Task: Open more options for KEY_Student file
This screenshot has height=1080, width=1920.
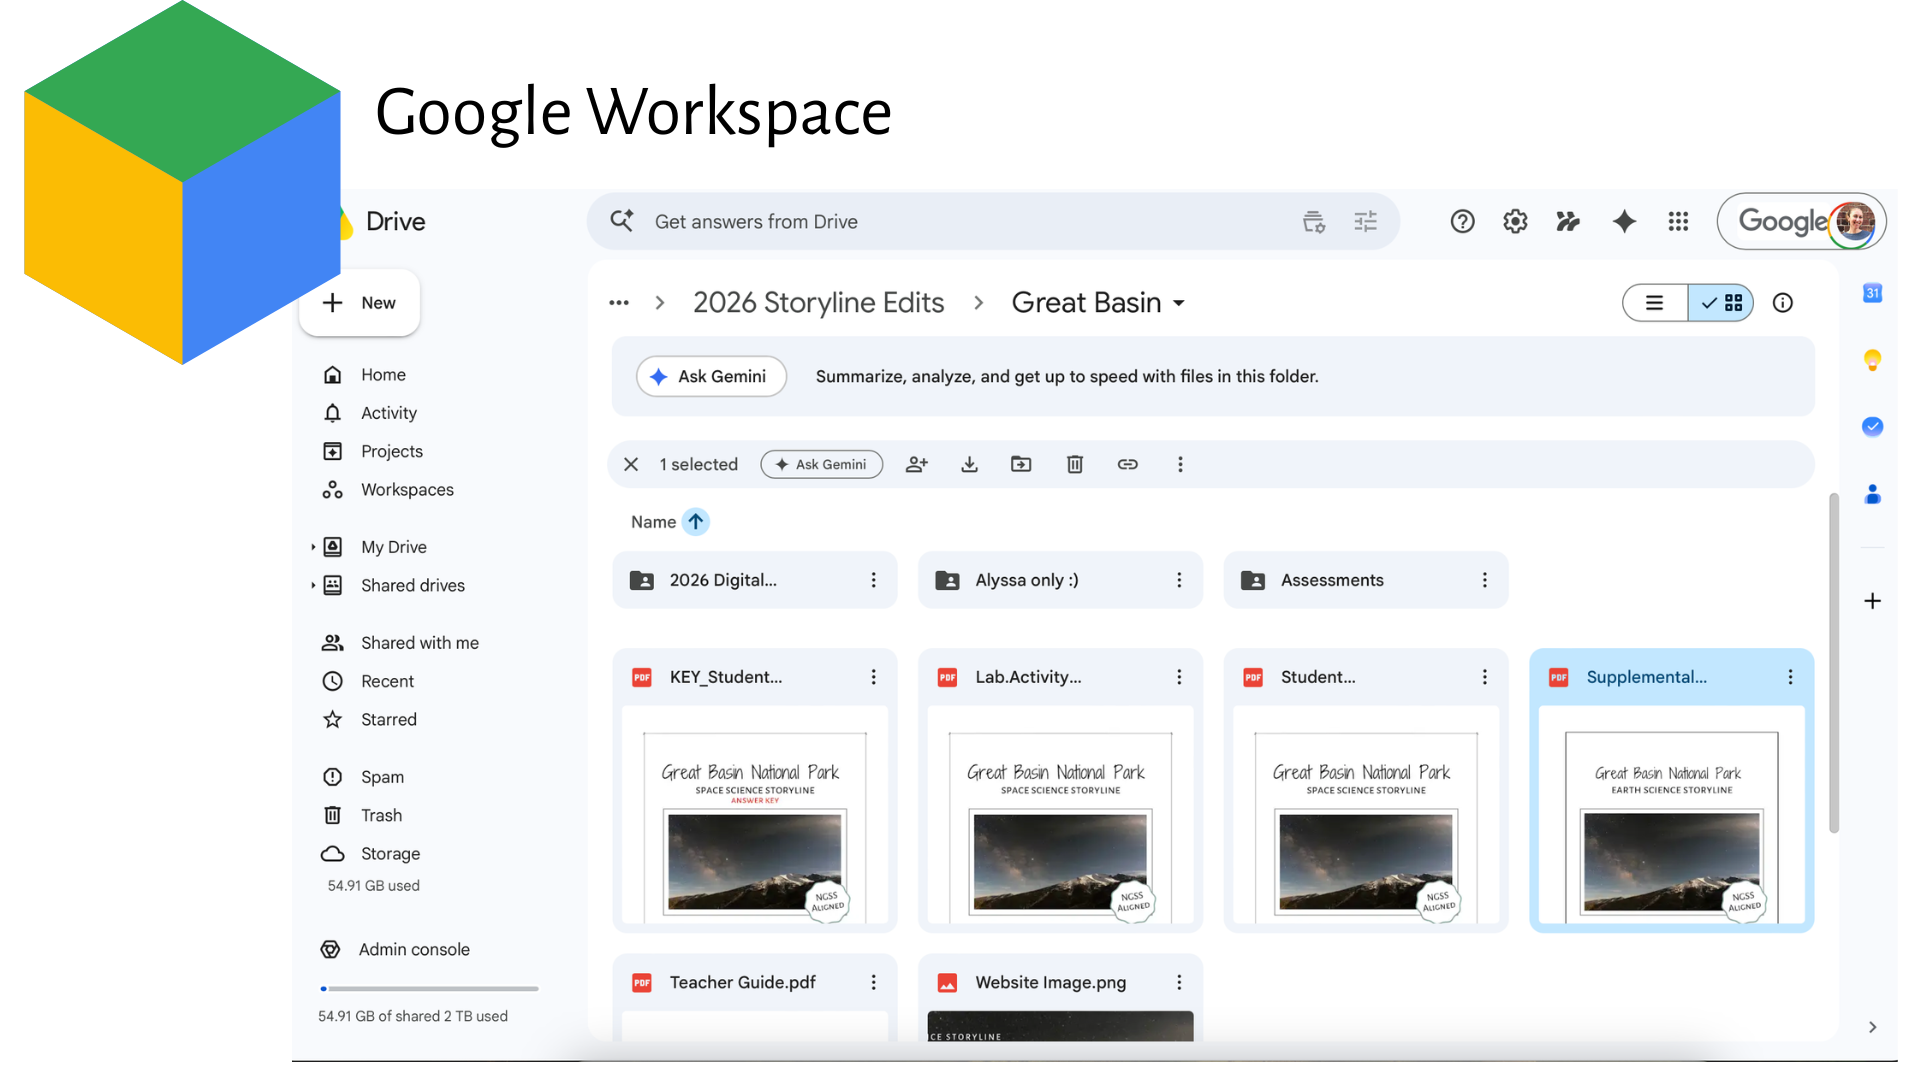Action: coord(874,677)
